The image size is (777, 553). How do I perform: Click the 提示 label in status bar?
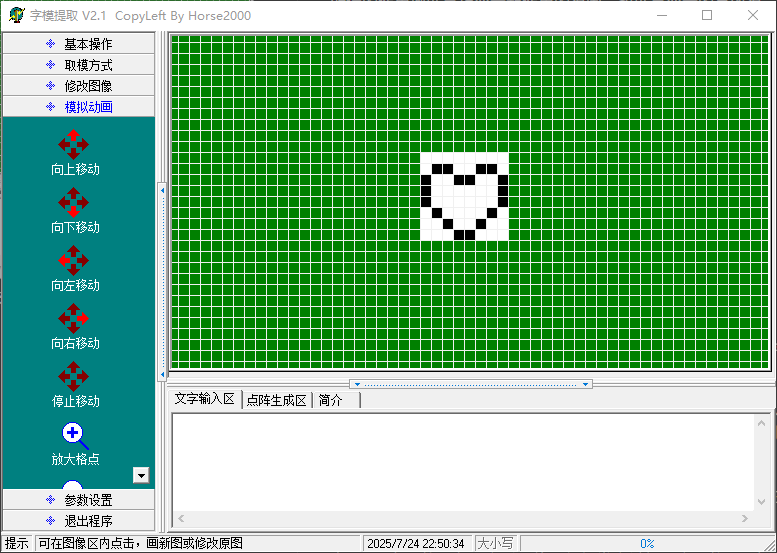click(17, 543)
